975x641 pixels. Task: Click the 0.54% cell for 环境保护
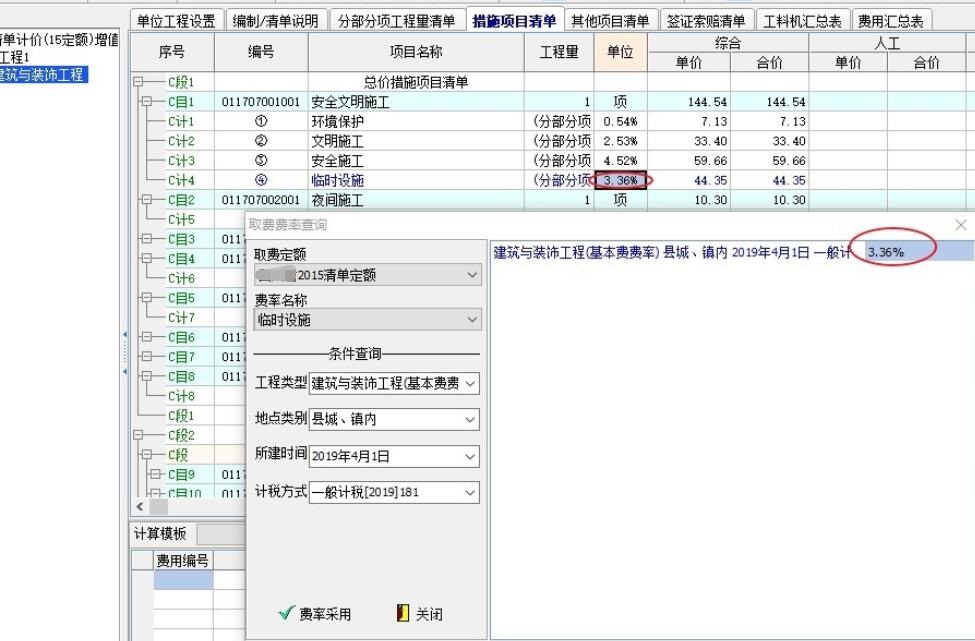coord(621,121)
